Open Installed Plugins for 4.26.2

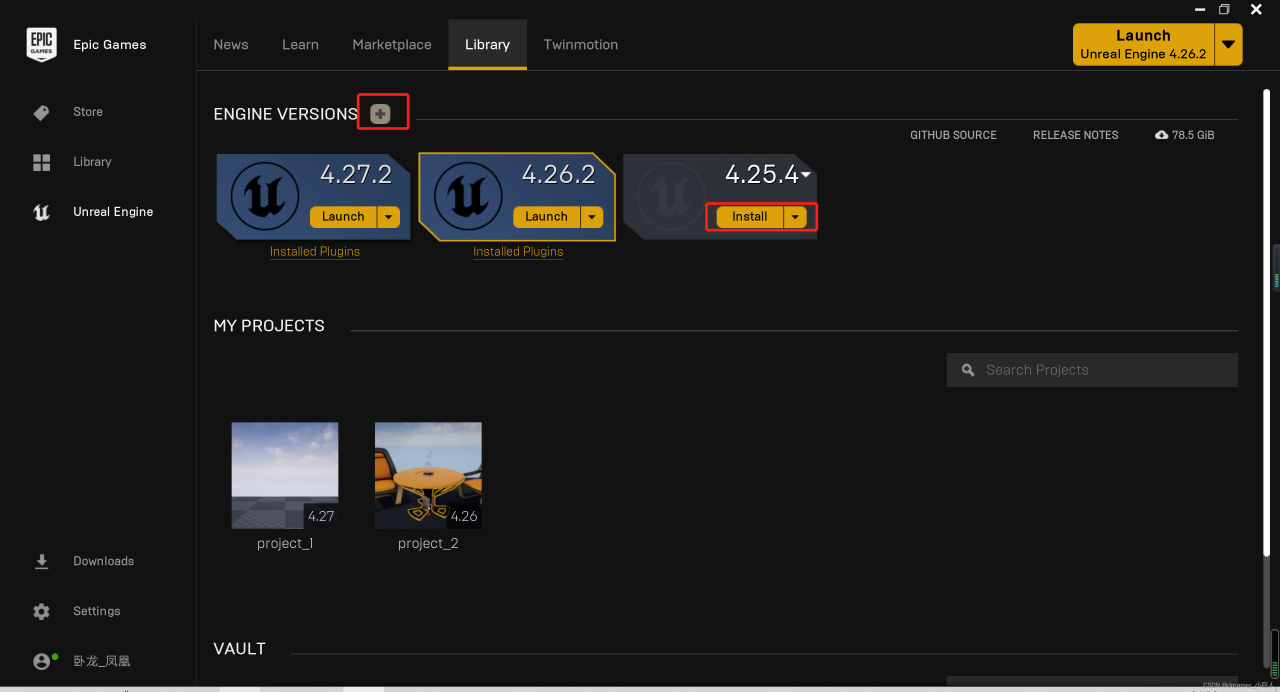coord(518,252)
